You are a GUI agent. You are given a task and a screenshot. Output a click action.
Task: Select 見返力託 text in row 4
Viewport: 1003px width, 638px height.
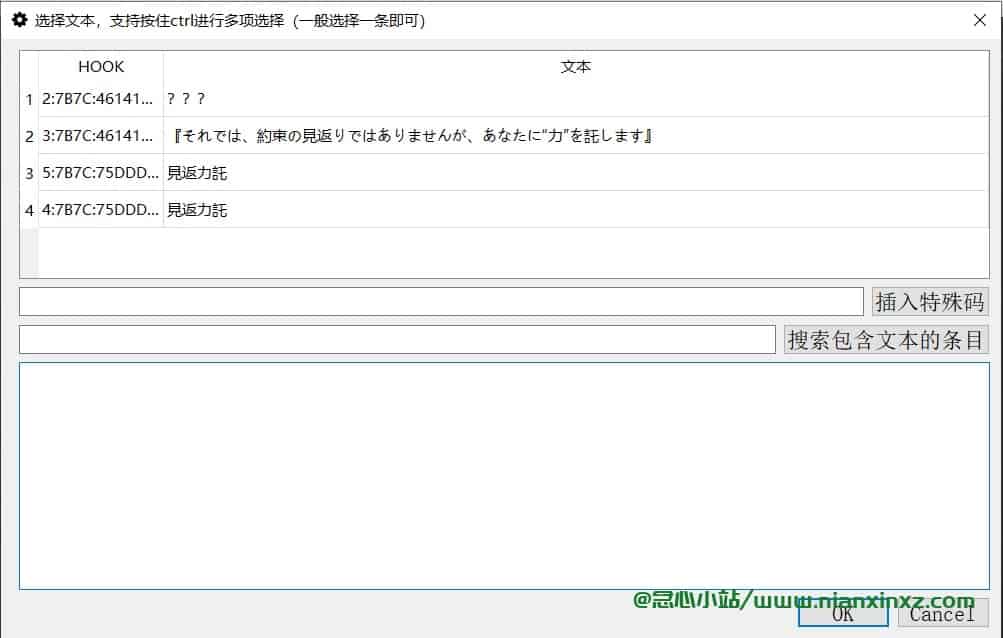tap(576, 210)
